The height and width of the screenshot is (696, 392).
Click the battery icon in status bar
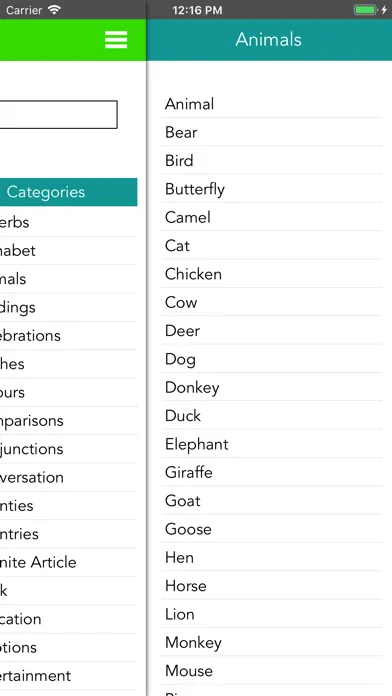click(365, 10)
